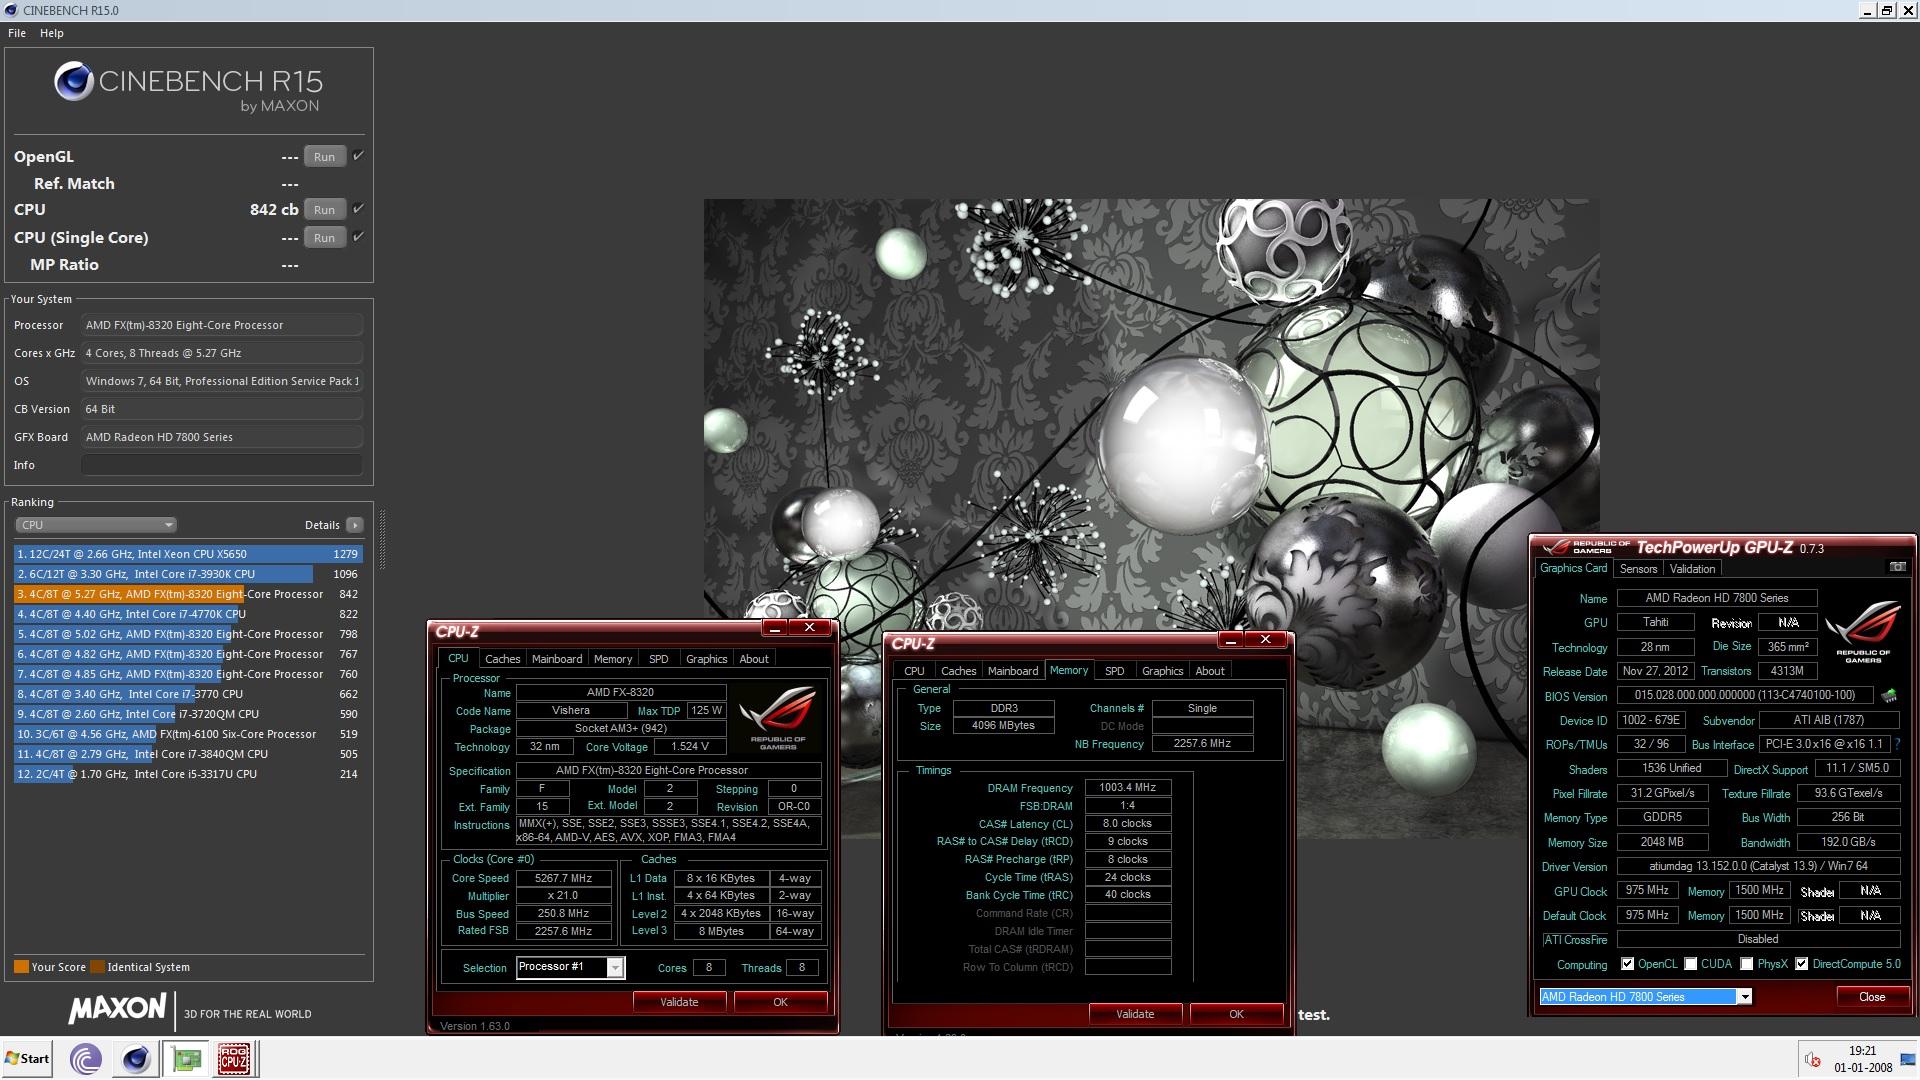The image size is (1920, 1080).
Task: Toggle OpenCL checkbox in GPU-Z
Action: pyautogui.click(x=1627, y=965)
